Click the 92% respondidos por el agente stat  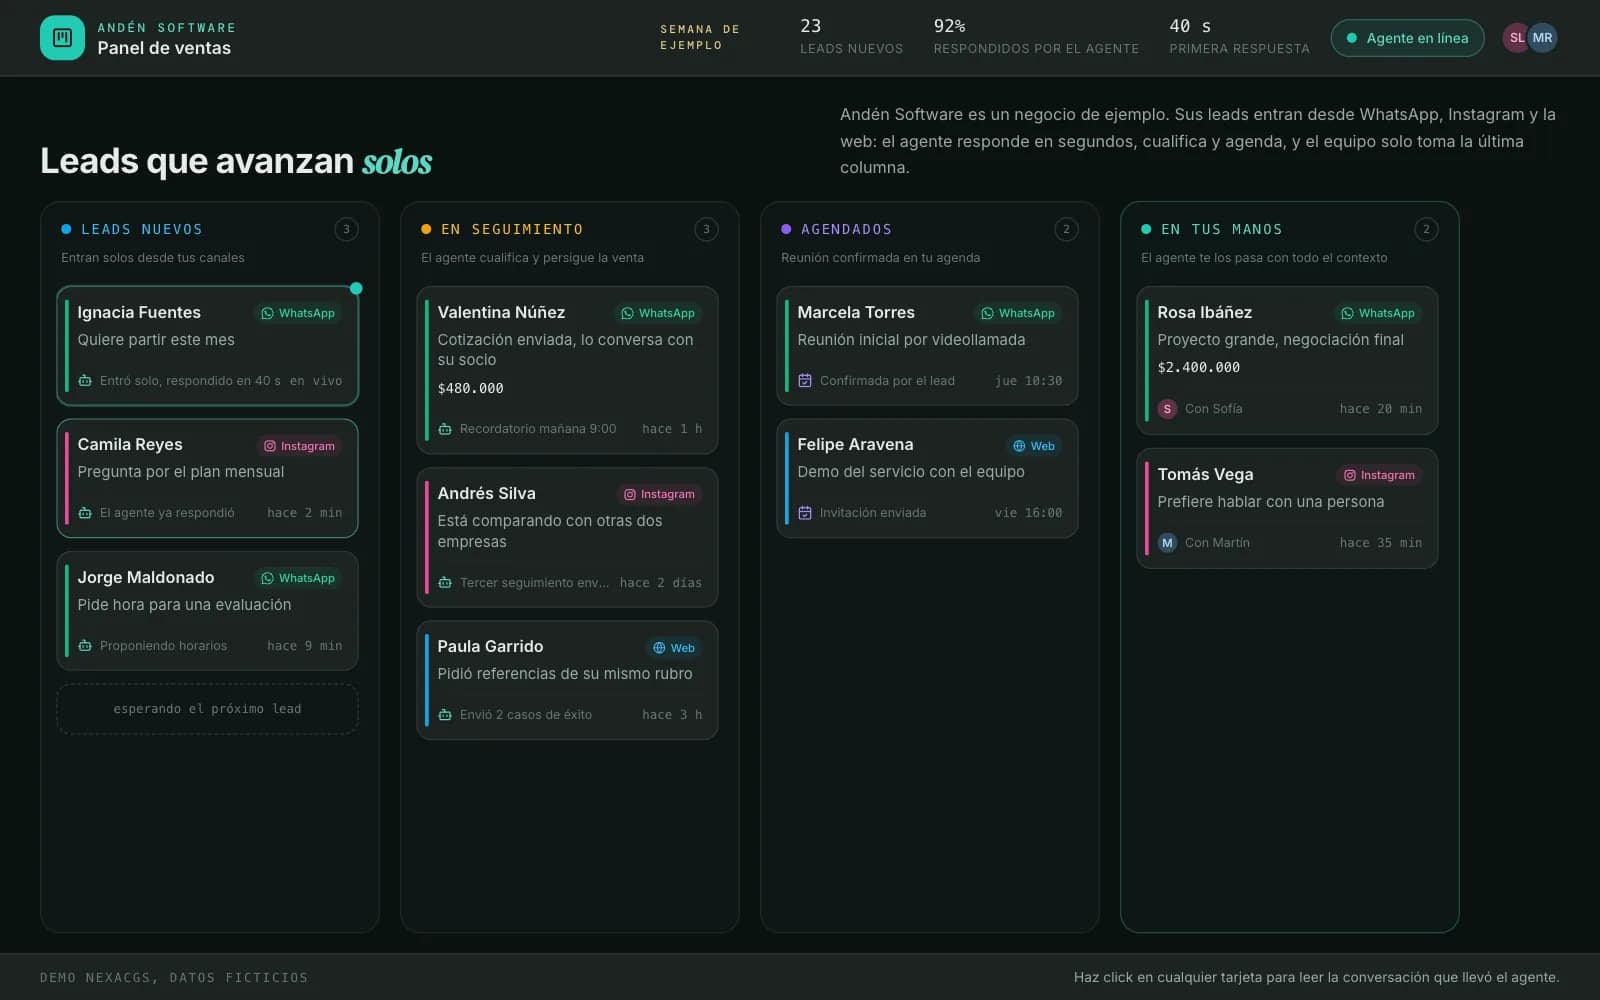point(1036,36)
